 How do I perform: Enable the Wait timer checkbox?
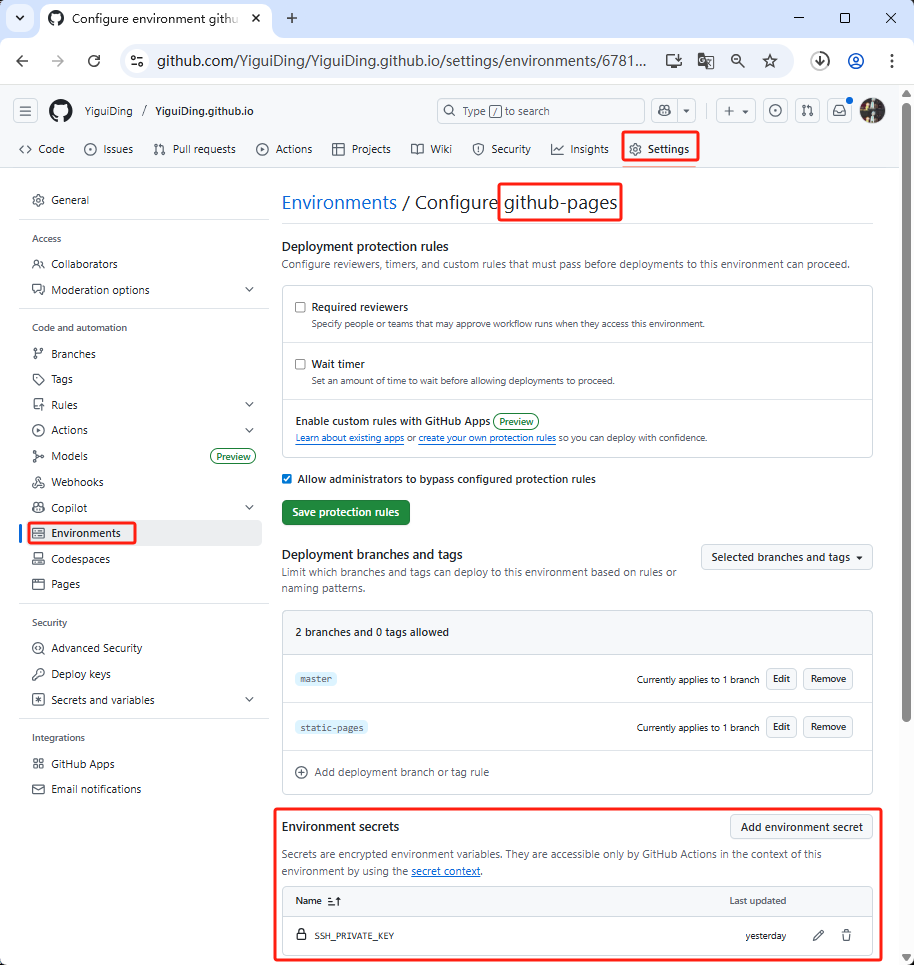coord(300,364)
